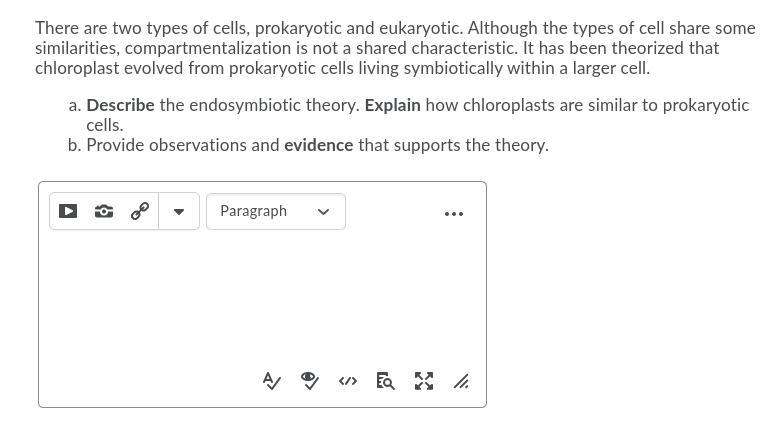Preview the answer content
The height and width of the screenshot is (432, 768).
pos(385,381)
